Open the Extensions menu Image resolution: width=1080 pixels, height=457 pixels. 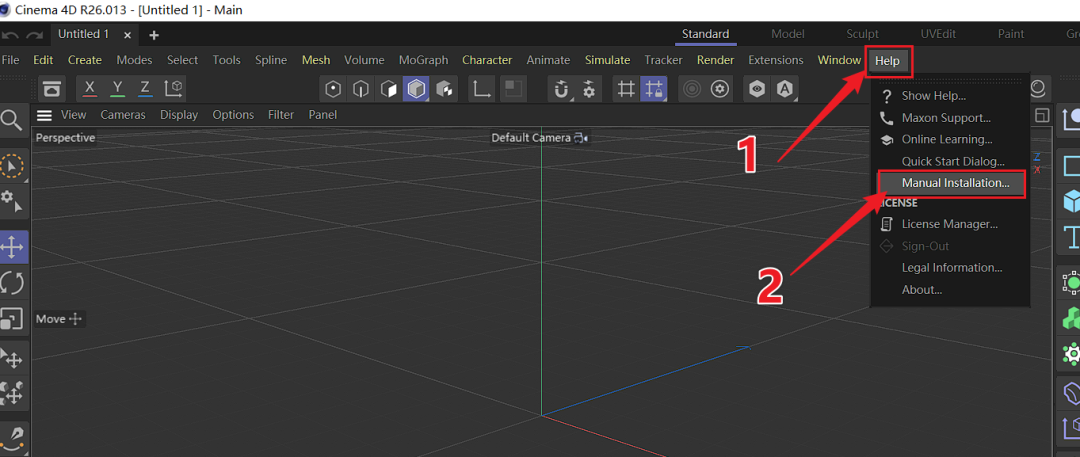(x=776, y=60)
